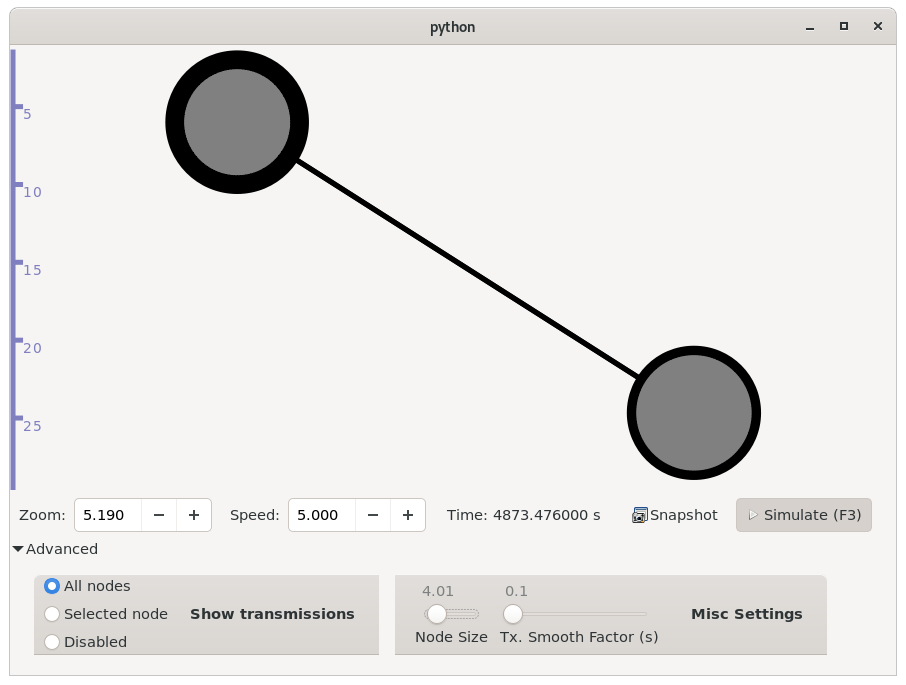Increase speed with the plus button
The image size is (906, 685).
(x=408, y=515)
